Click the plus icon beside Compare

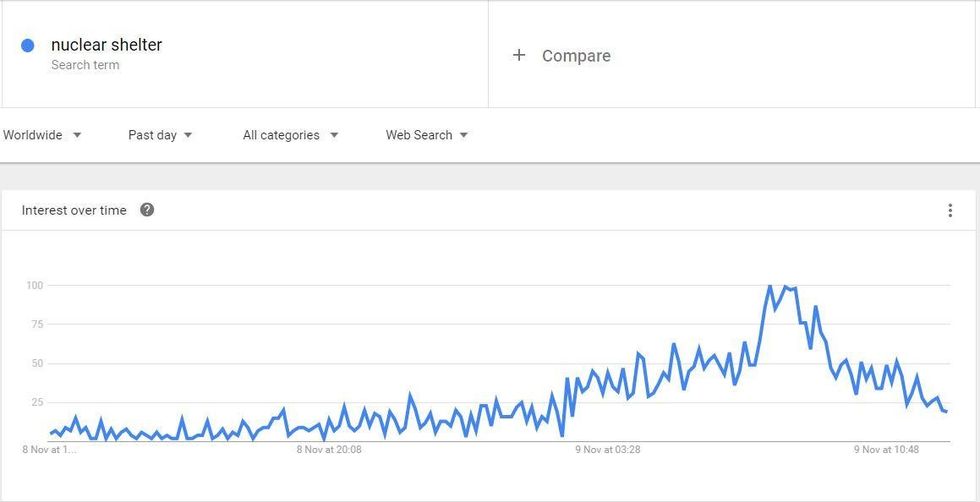point(519,56)
